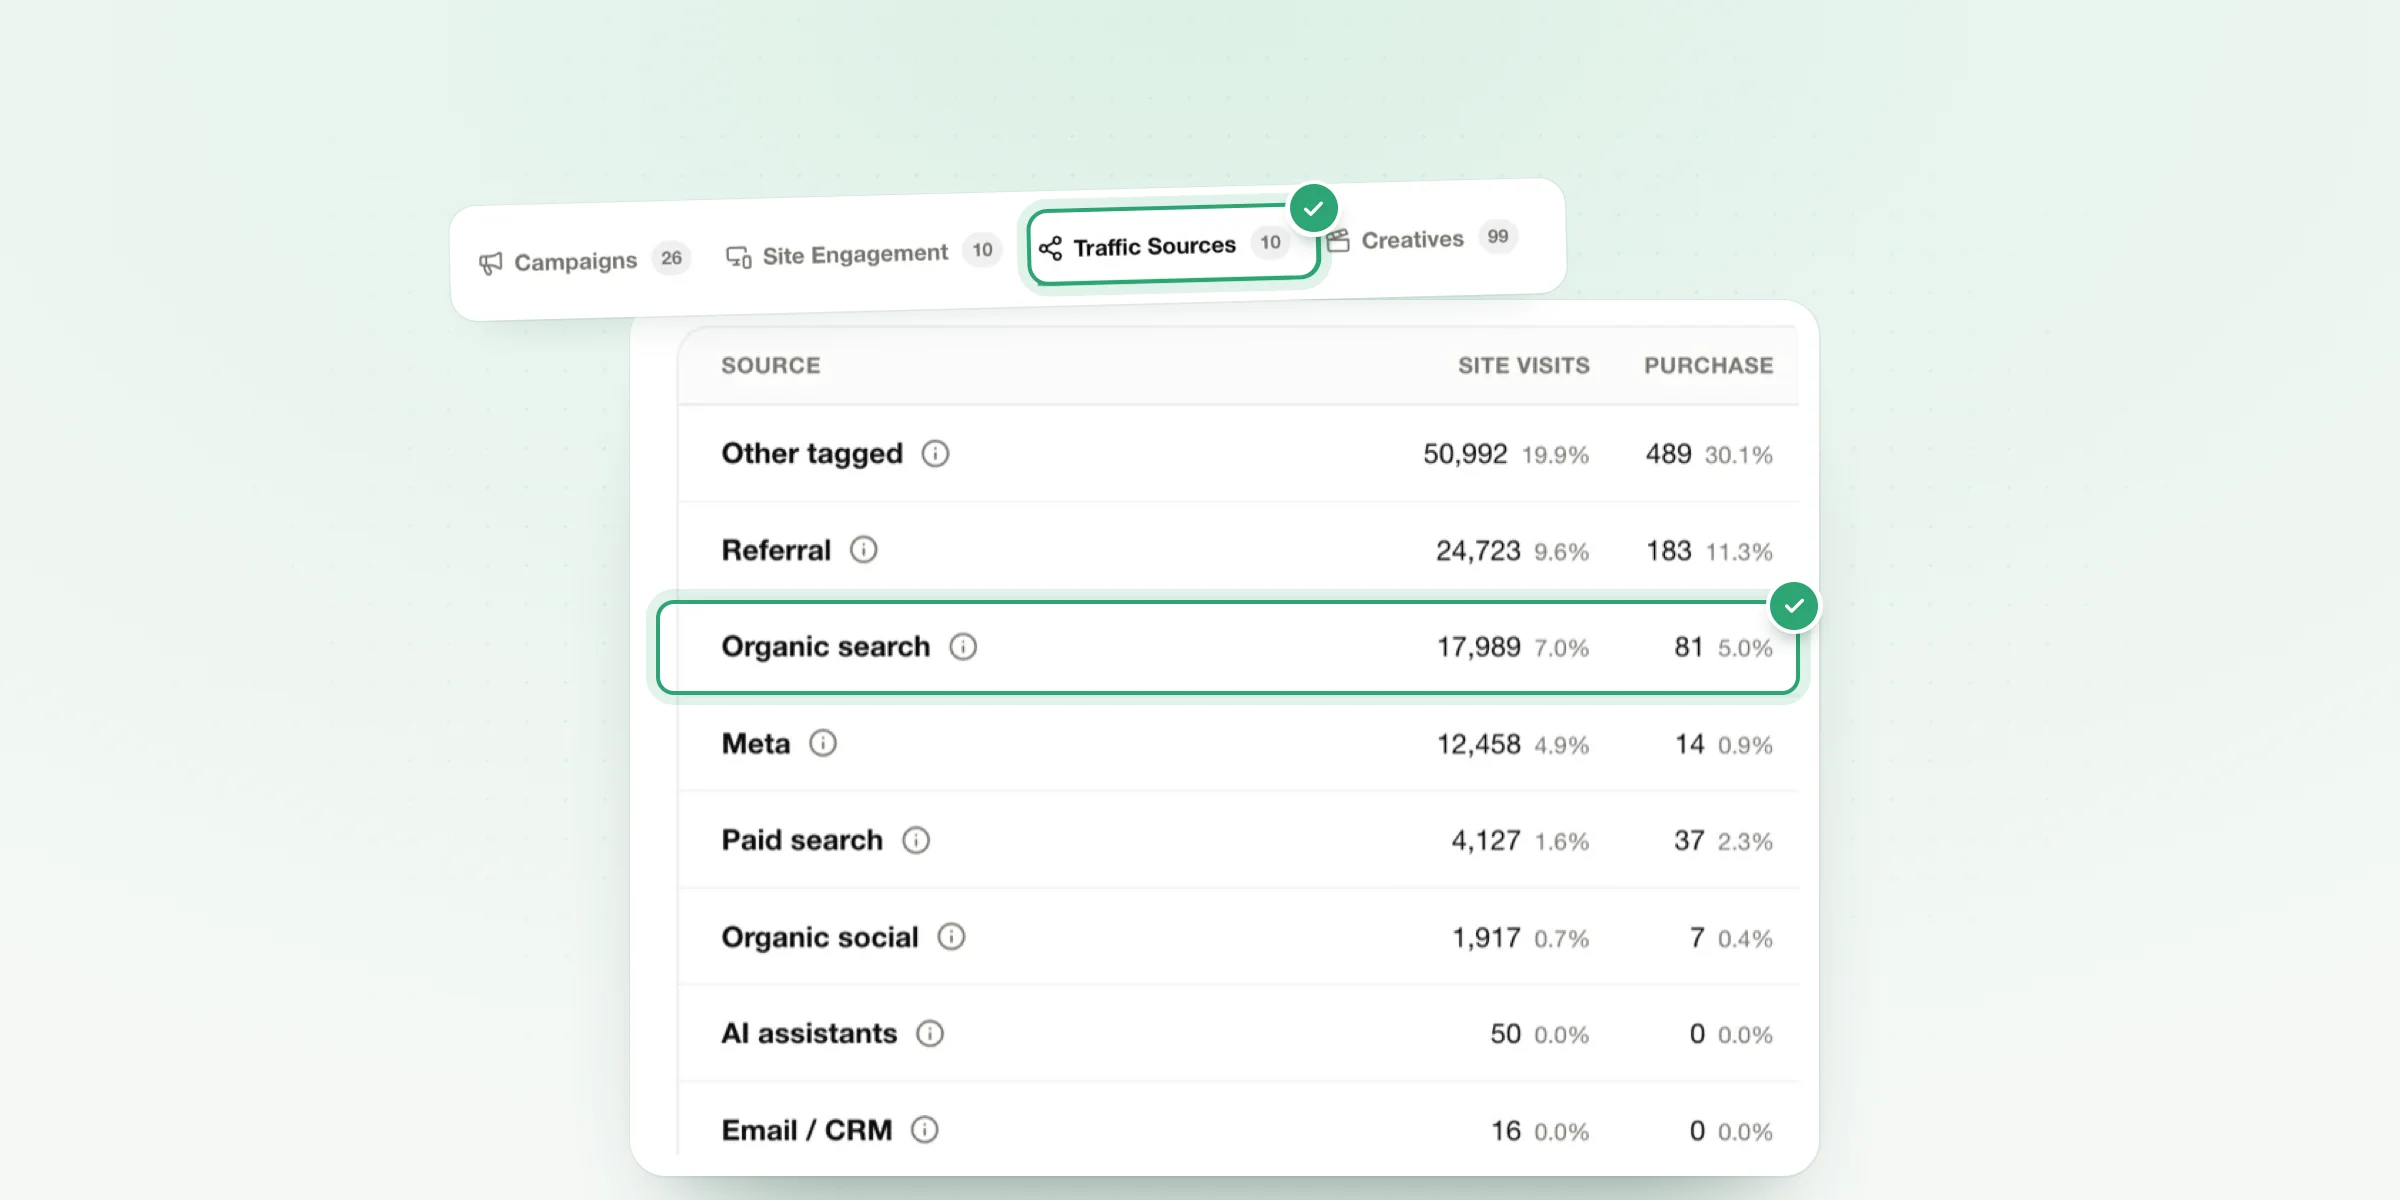The image size is (2400, 1200).
Task: Click the 37 purchase value
Action: point(1689,840)
